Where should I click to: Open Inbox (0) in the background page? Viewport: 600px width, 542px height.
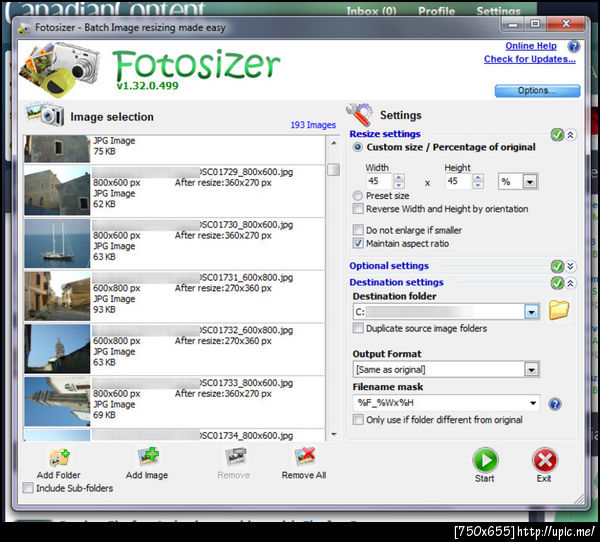tap(371, 11)
